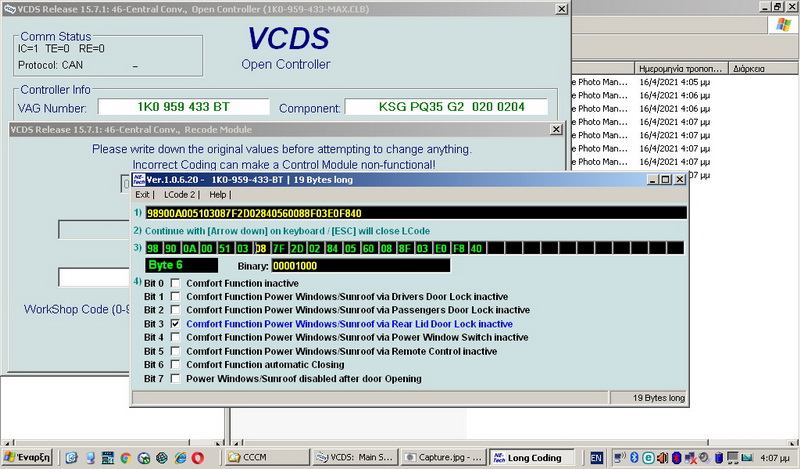
Task: Click the globe-with-arrow quick launch icon before the dark globe
Action: (x=144, y=458)
